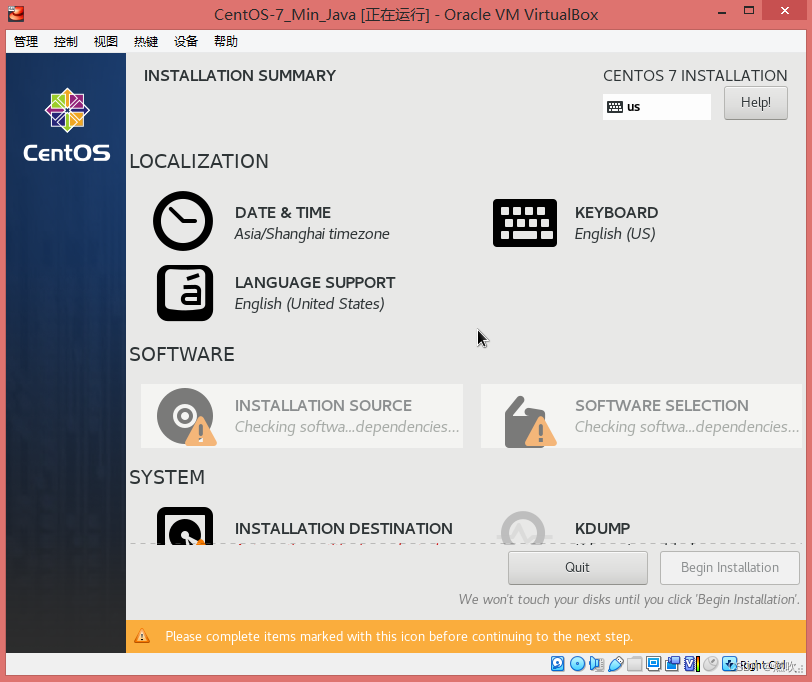Open KDUMP icon
The height and width of the screenshot is (682, 812).
(x=523, y=528)
